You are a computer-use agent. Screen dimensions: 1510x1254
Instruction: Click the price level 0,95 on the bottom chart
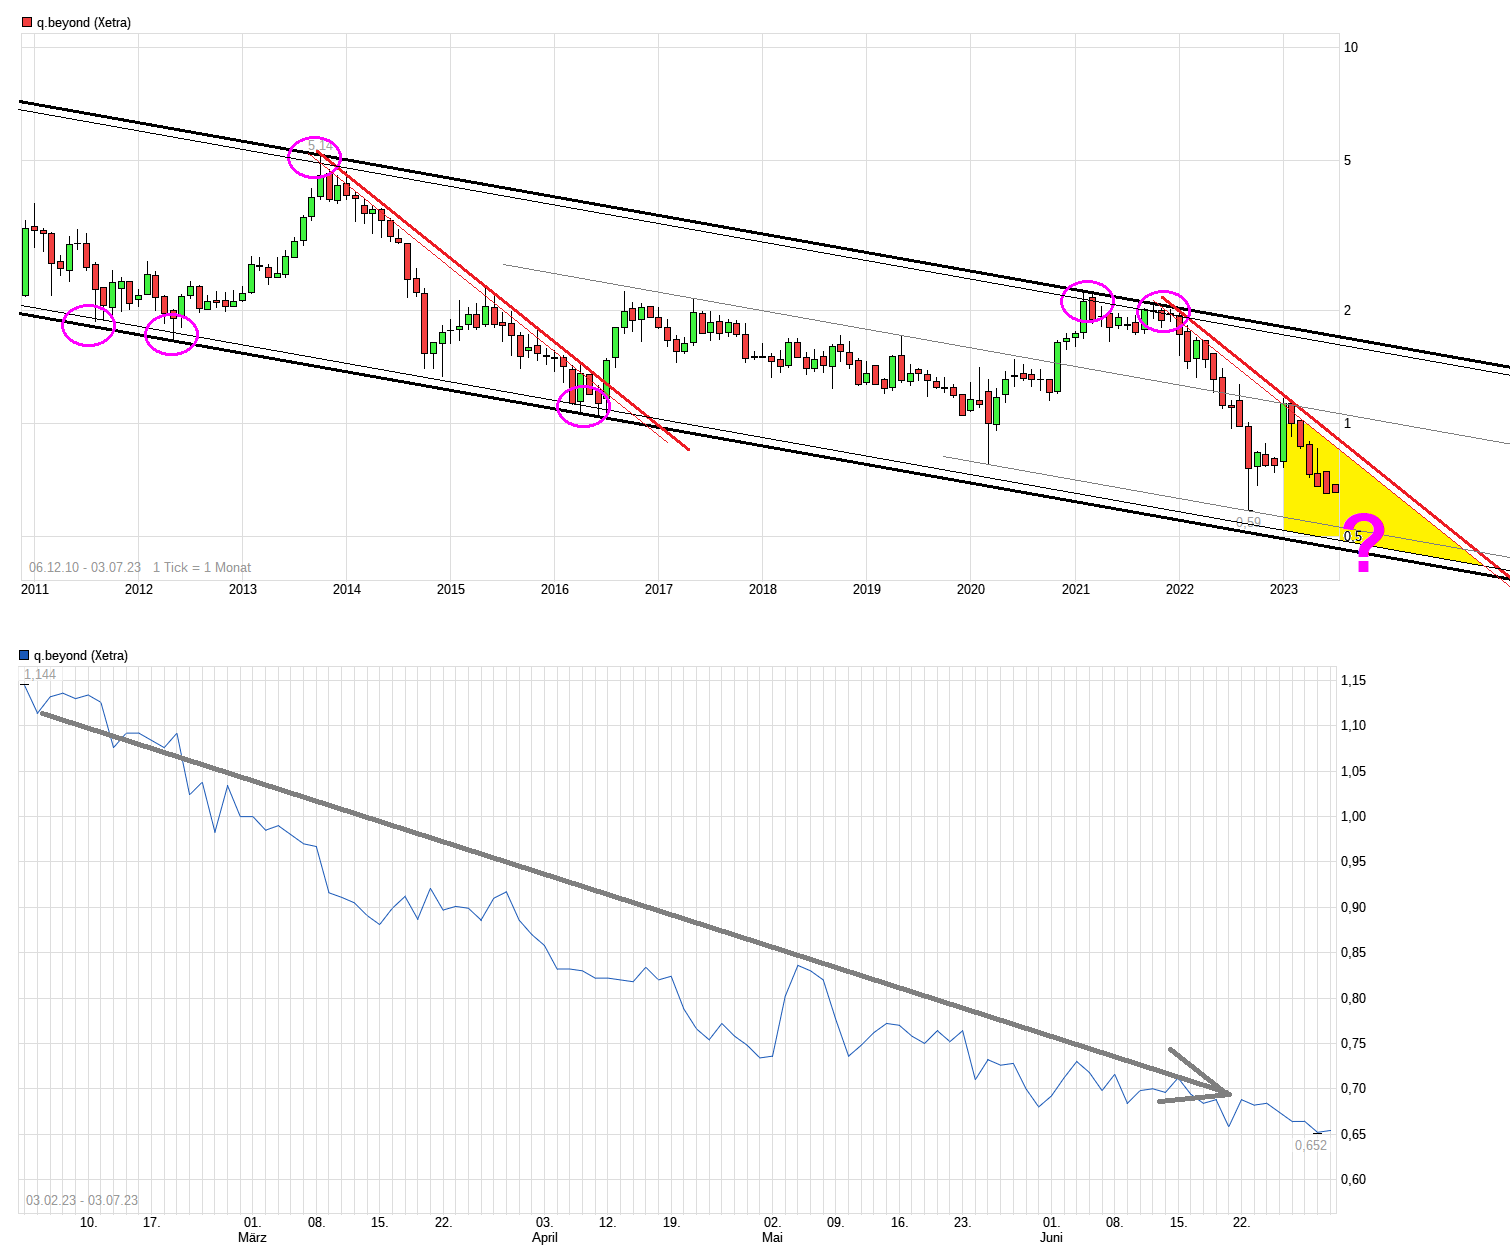tap(1353, 861)
